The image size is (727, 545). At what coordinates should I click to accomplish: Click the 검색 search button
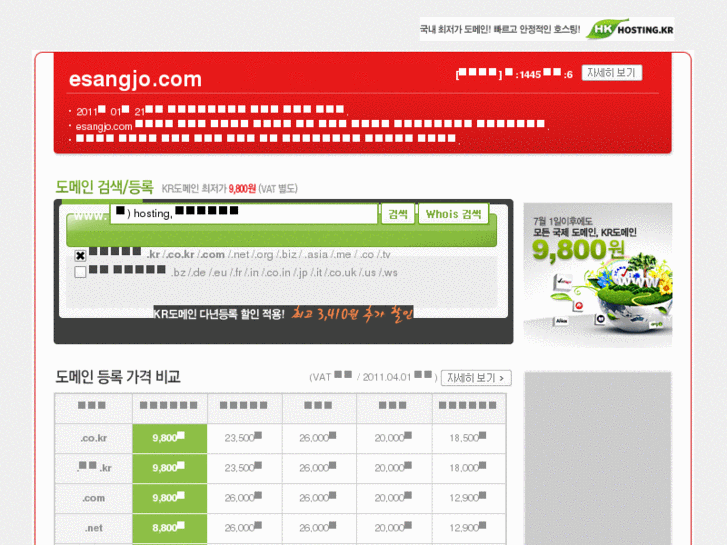click(x=398, y=214)
